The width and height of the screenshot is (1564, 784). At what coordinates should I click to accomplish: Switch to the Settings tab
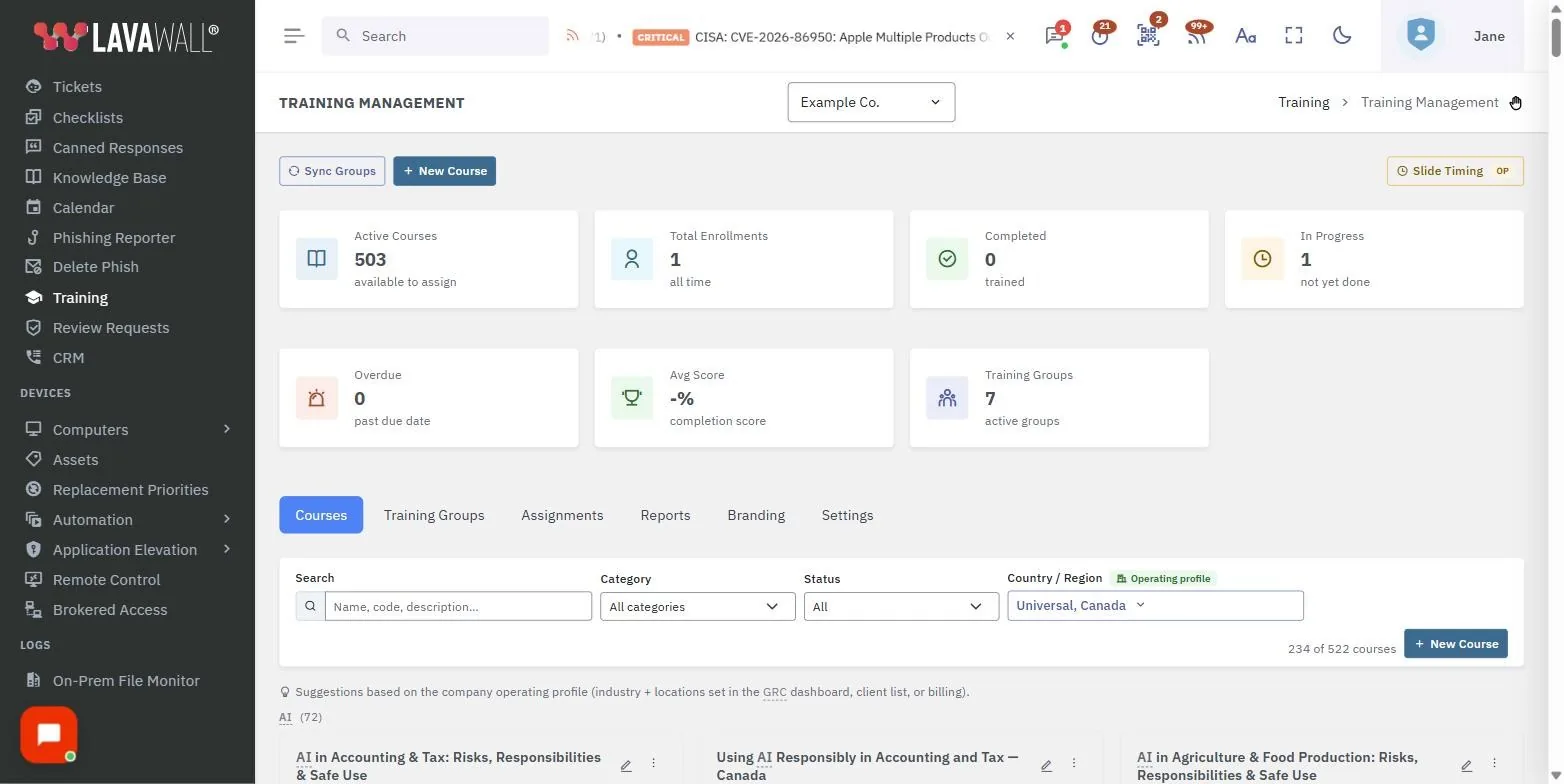847,515
